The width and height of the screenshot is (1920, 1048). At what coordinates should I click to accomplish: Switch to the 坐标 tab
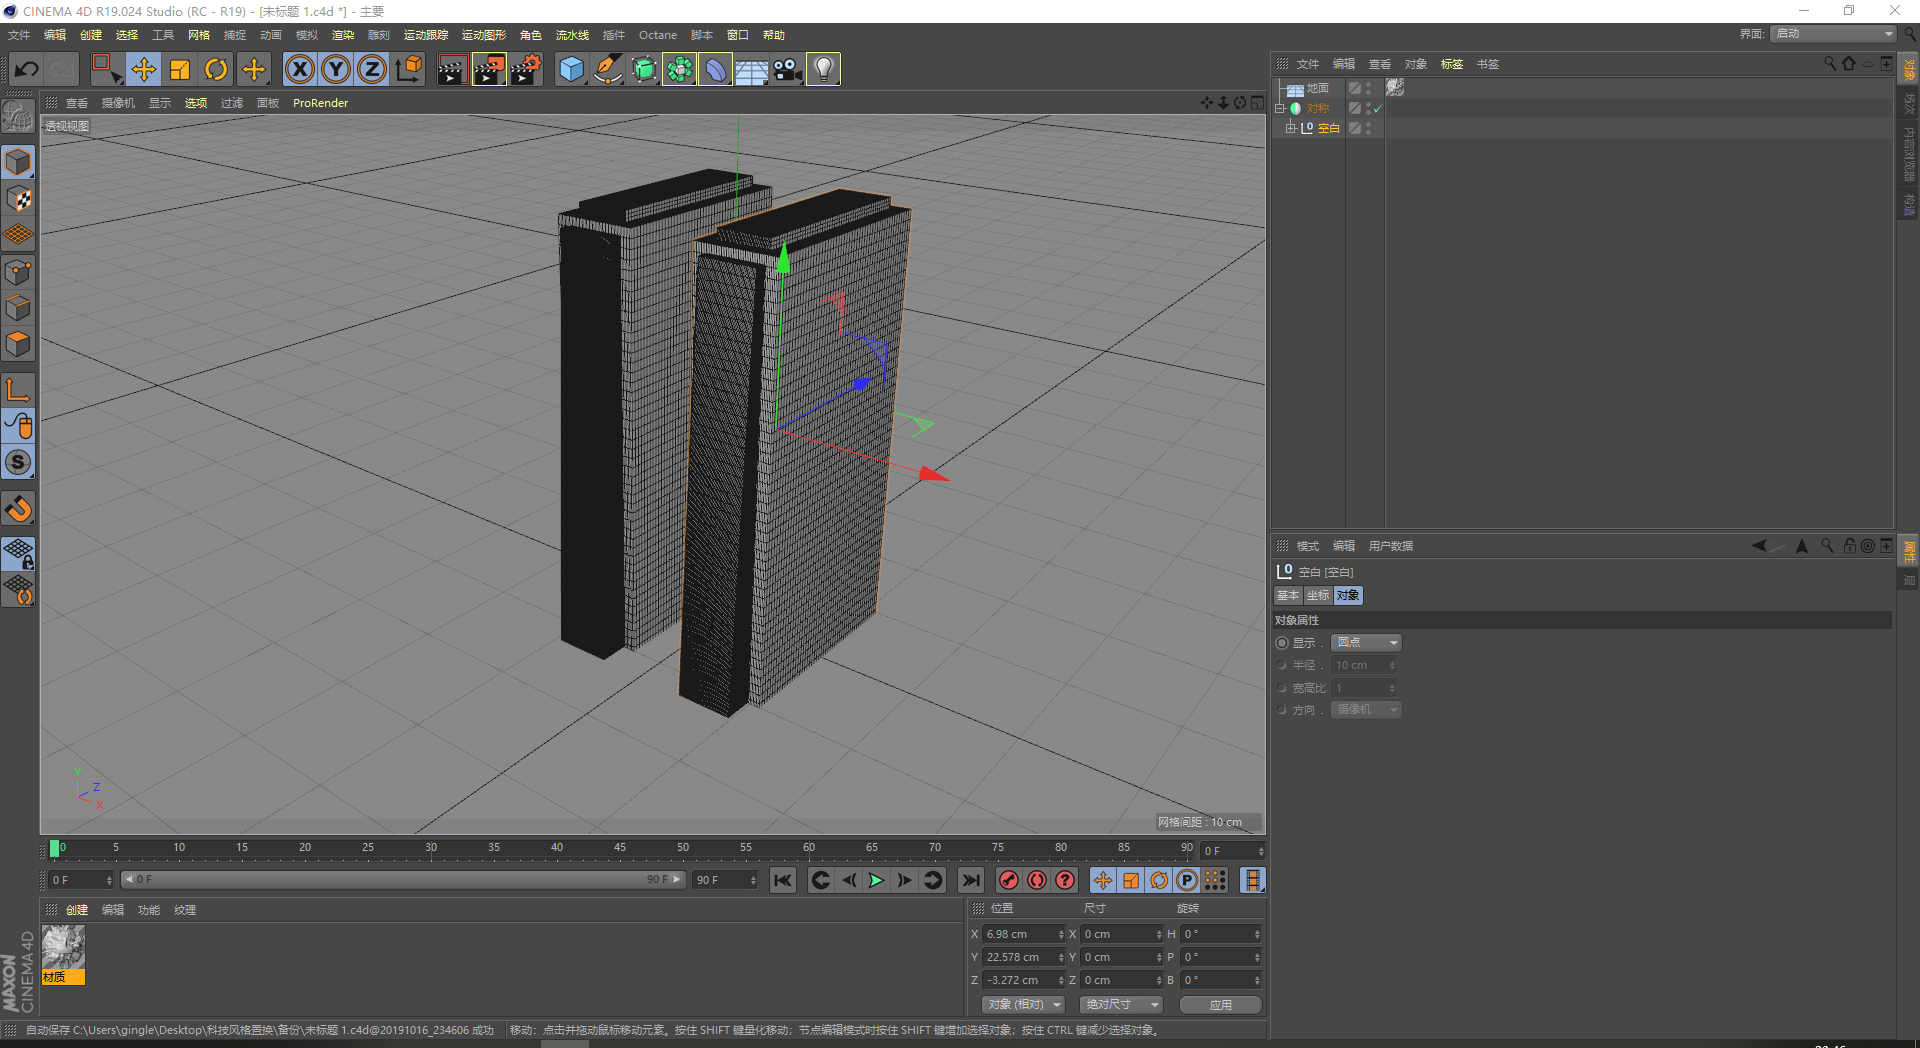tap(1318, 595)
